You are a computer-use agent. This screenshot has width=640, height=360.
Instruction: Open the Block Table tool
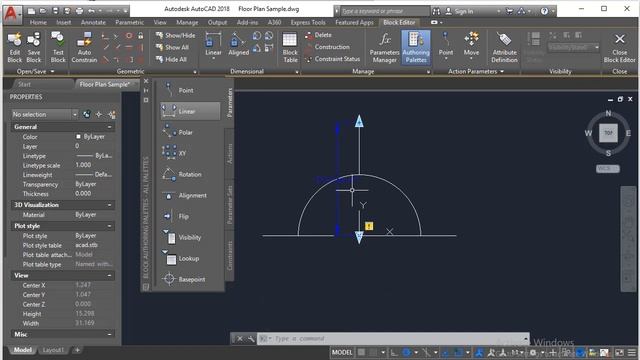pyautogui.click(x=290, y=47)
